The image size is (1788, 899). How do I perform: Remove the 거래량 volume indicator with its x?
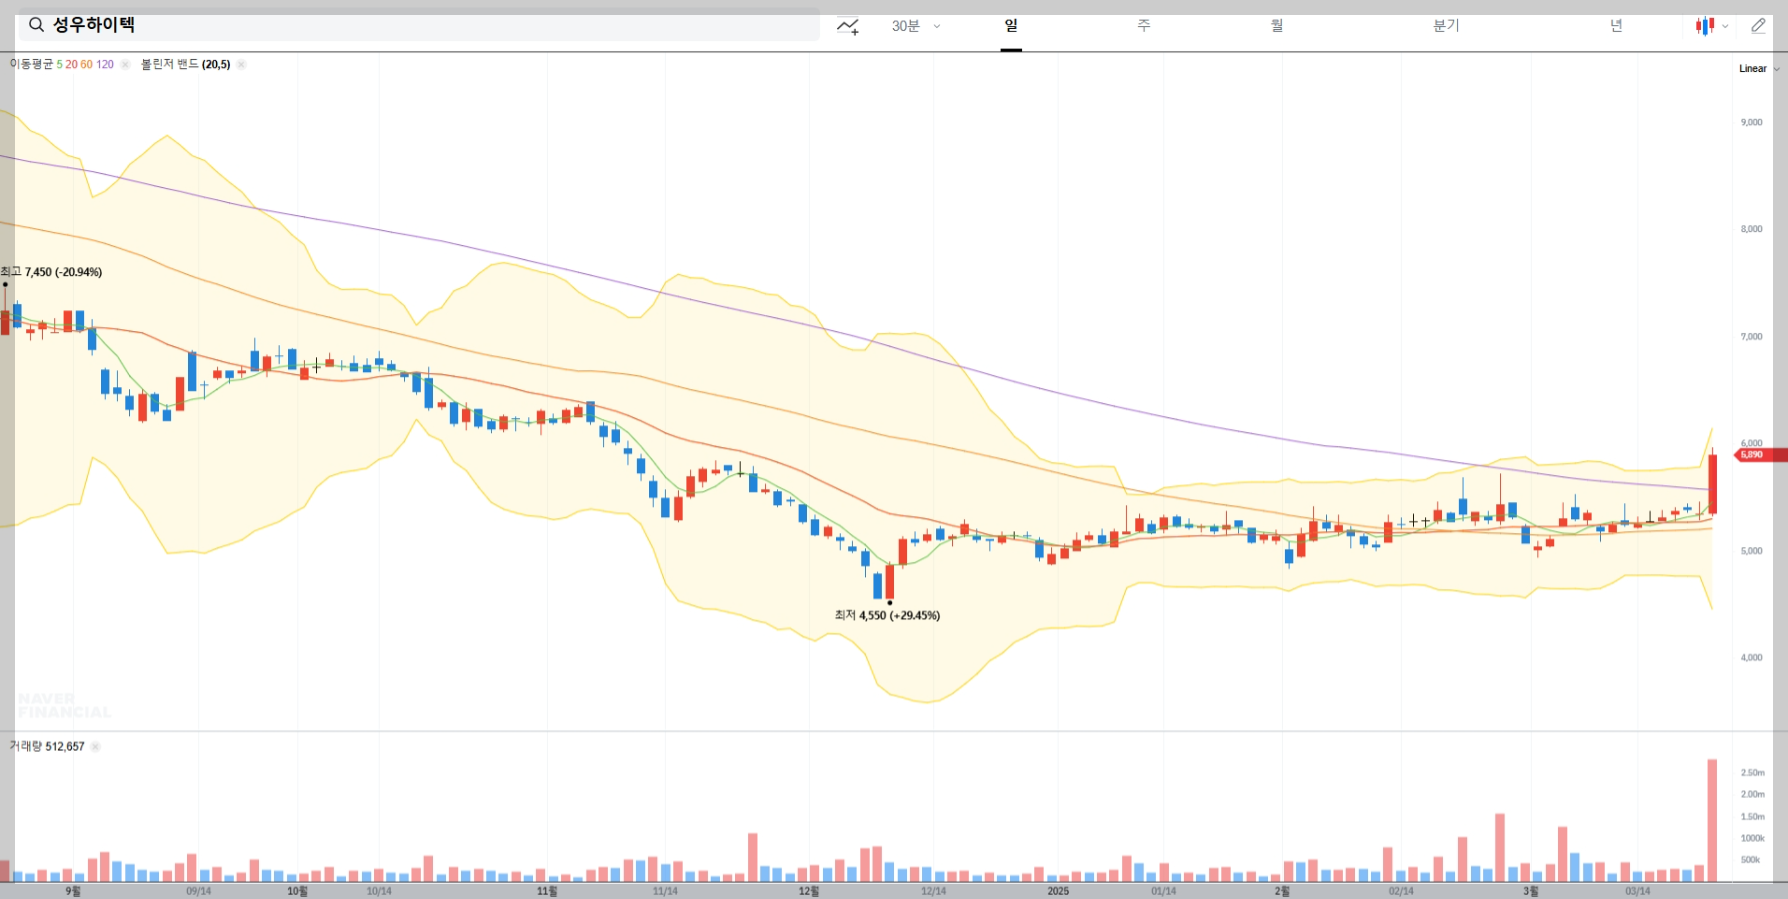click(x=95, y=746)
